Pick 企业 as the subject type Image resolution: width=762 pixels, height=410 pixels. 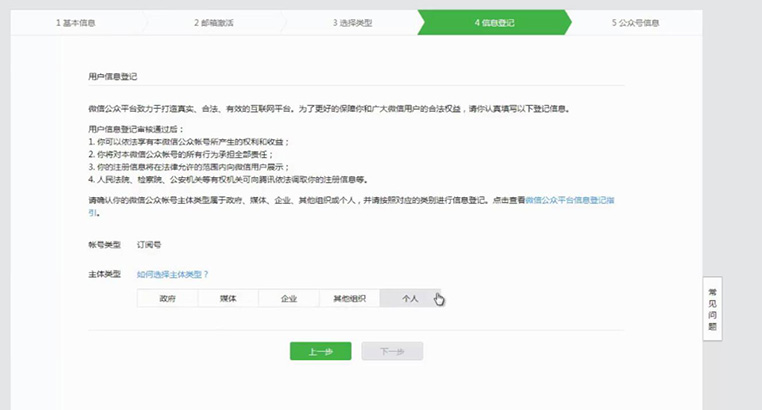tap(288, 298)
